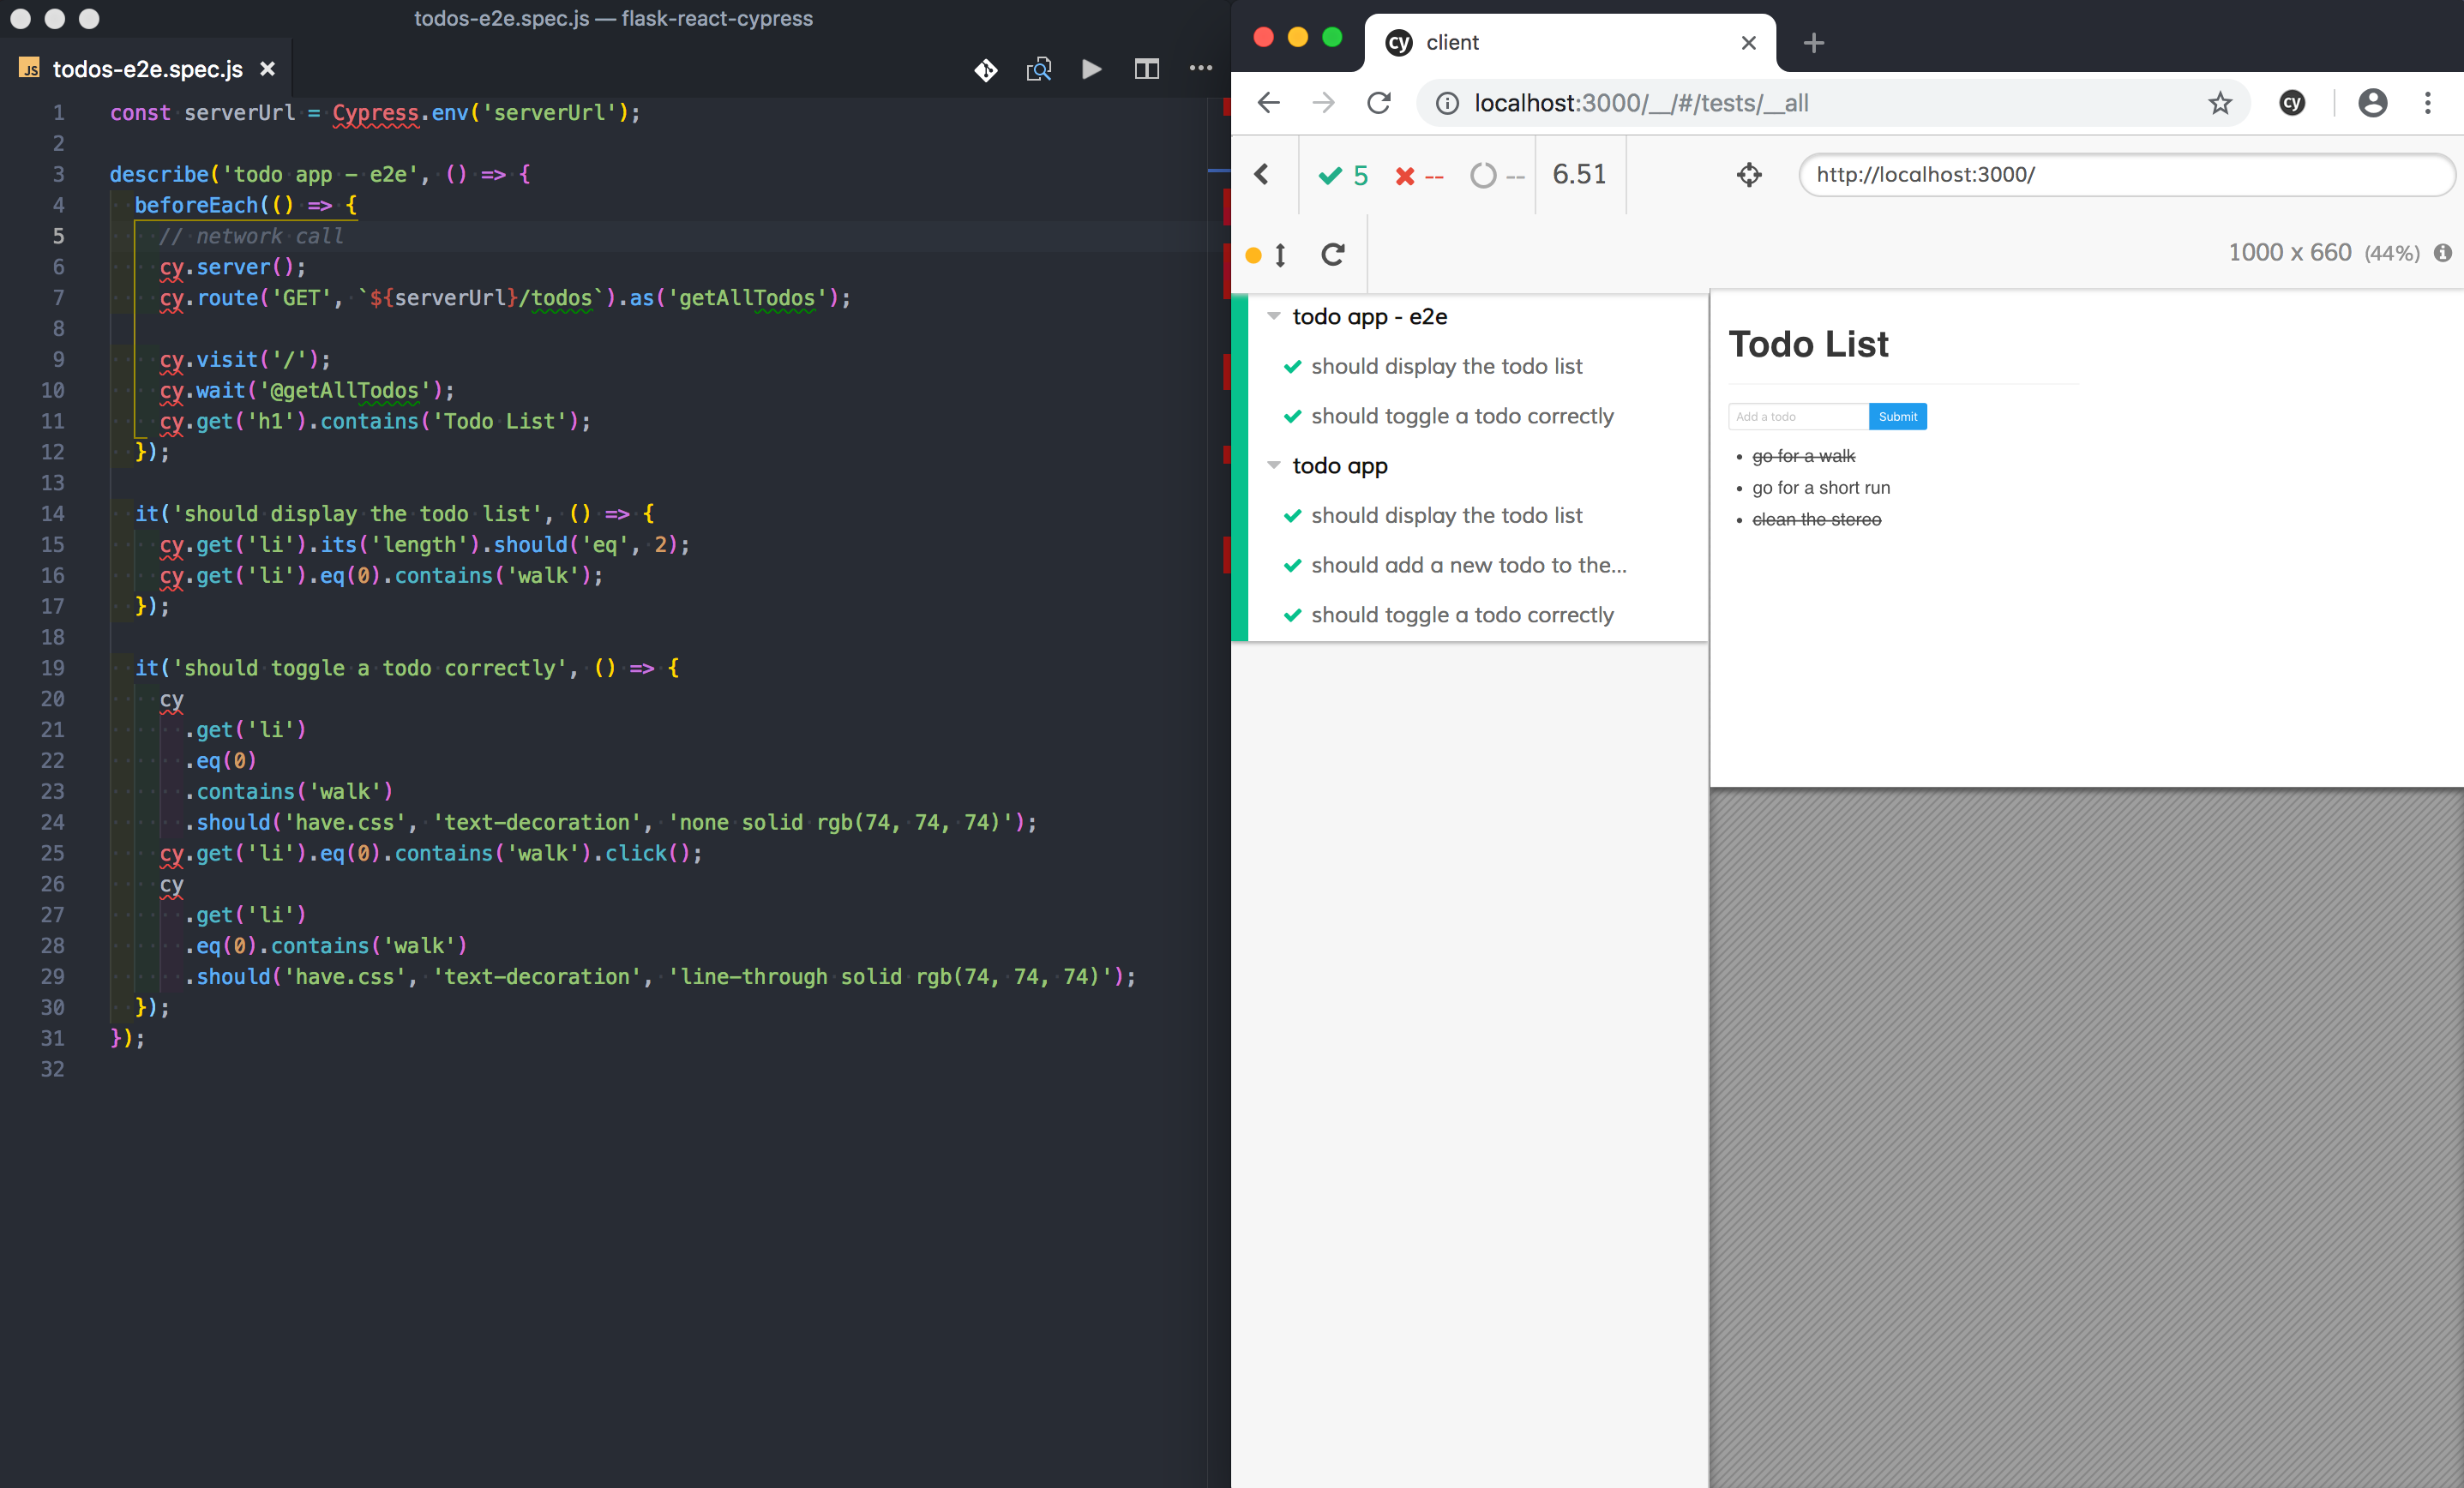The height and width of the screenshot is (1488, 2464).
Task: Open the editor more actions ellipsis
Action: [1200, 68]
